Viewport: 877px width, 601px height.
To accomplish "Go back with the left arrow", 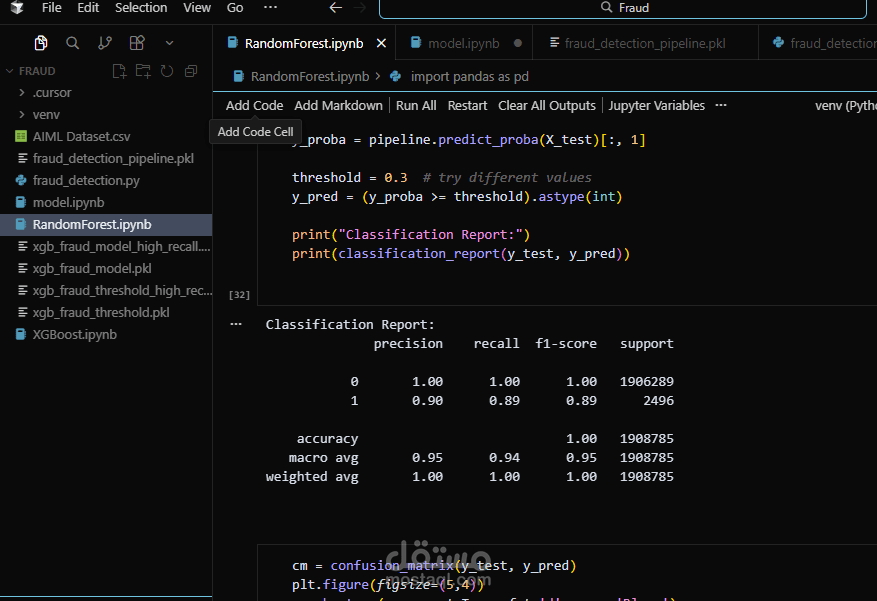I will point(336,8).
